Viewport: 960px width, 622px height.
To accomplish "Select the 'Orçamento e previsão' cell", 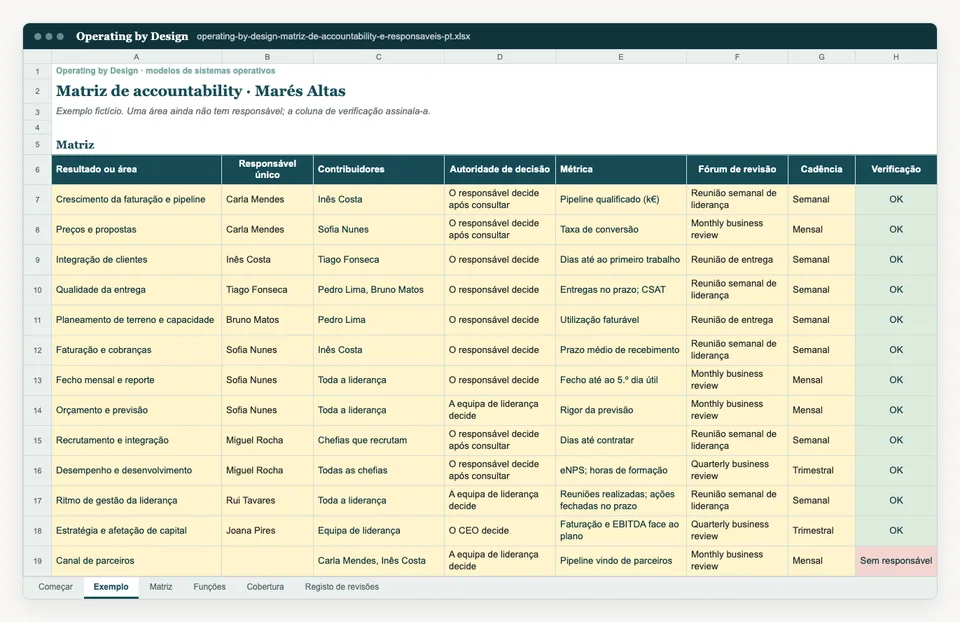I will pyautogui.click(x=137, y=410).
